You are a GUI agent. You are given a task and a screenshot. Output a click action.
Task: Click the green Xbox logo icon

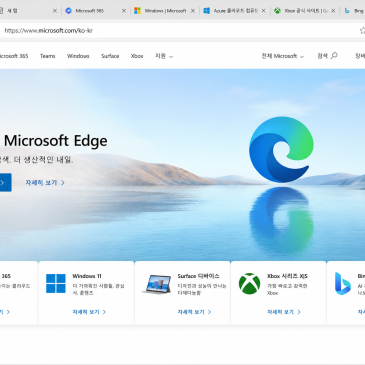[x=249, y=284]
